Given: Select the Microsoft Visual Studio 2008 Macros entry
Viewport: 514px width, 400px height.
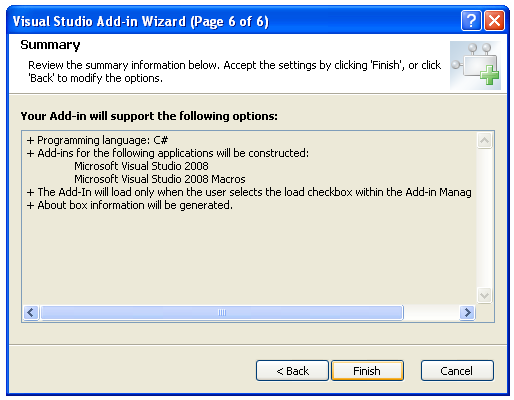Looking at the screenshot, I should pyautogui.click(x=160, y=179).
